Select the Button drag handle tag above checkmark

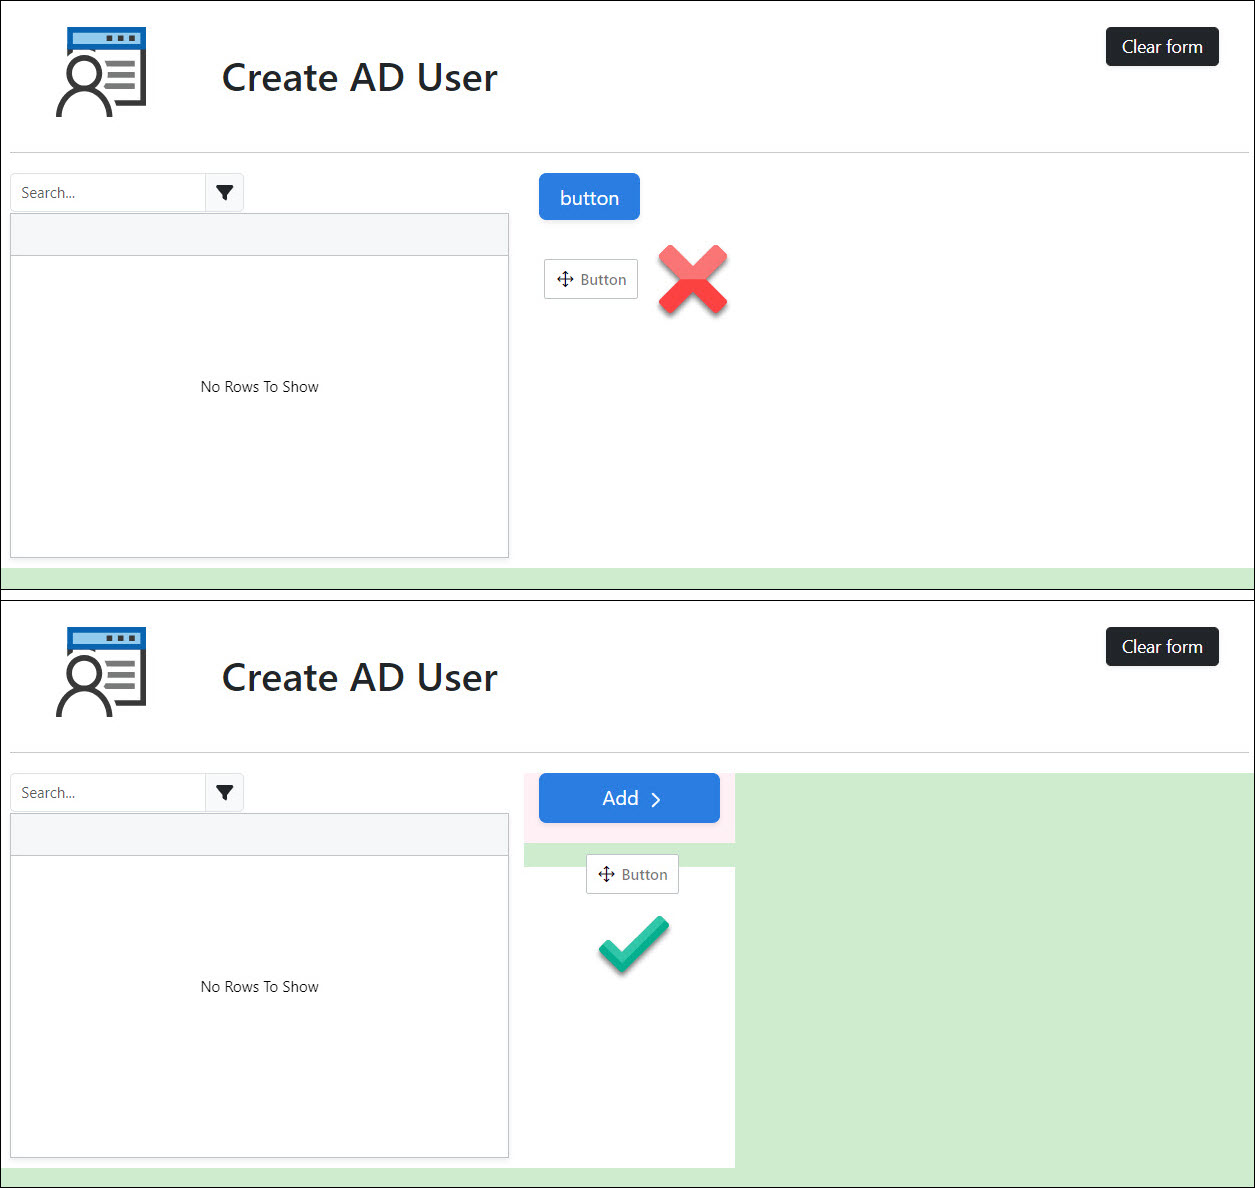click(x=632, y=875)
